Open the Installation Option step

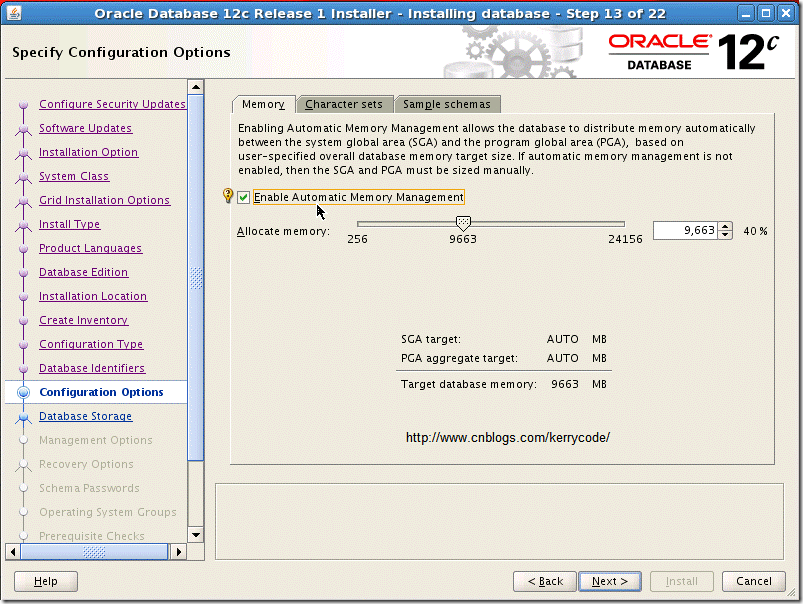coord(89,152)
